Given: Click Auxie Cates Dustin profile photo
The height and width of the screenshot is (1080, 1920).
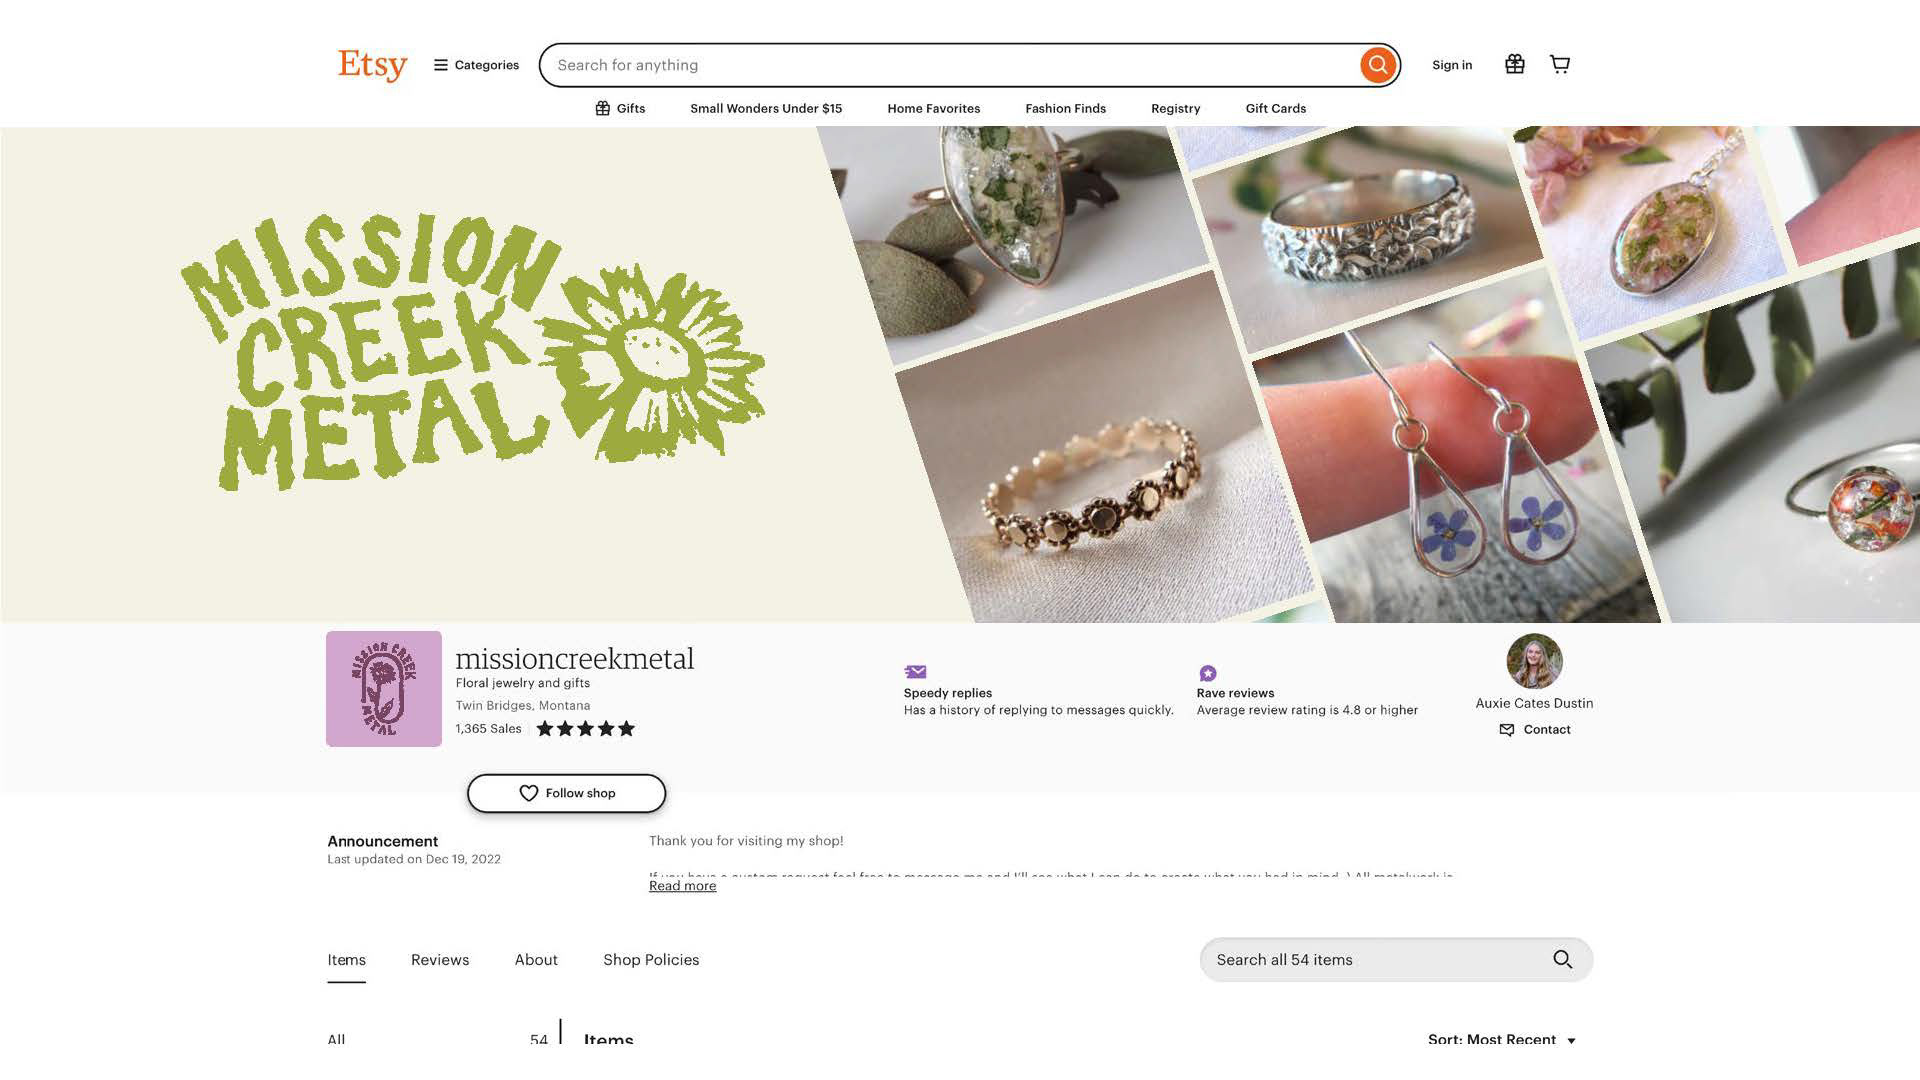Looking at the screenshot, I should (x=1534, y=661).
